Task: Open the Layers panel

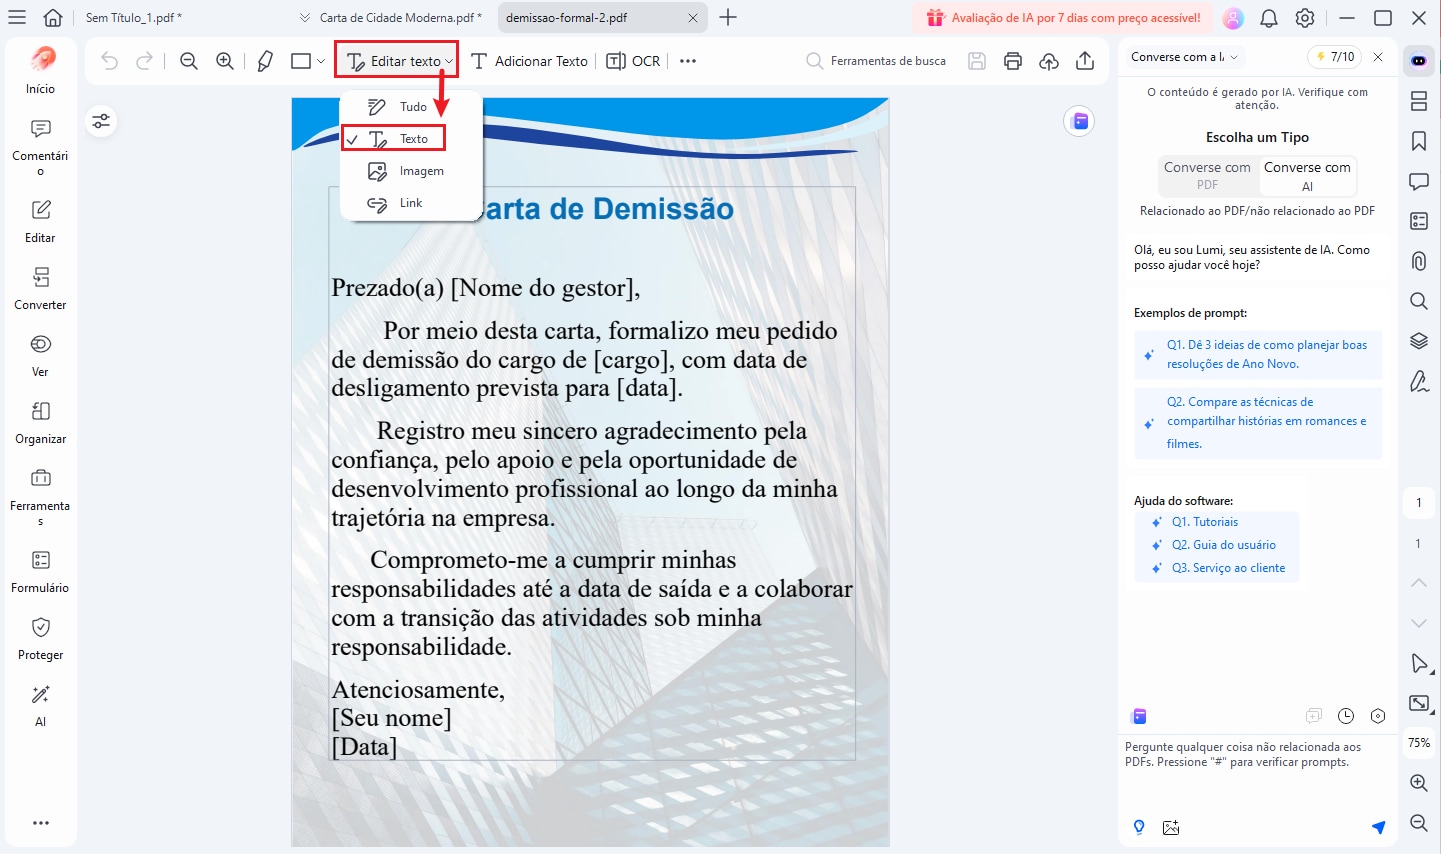Action: (1418, 341)
